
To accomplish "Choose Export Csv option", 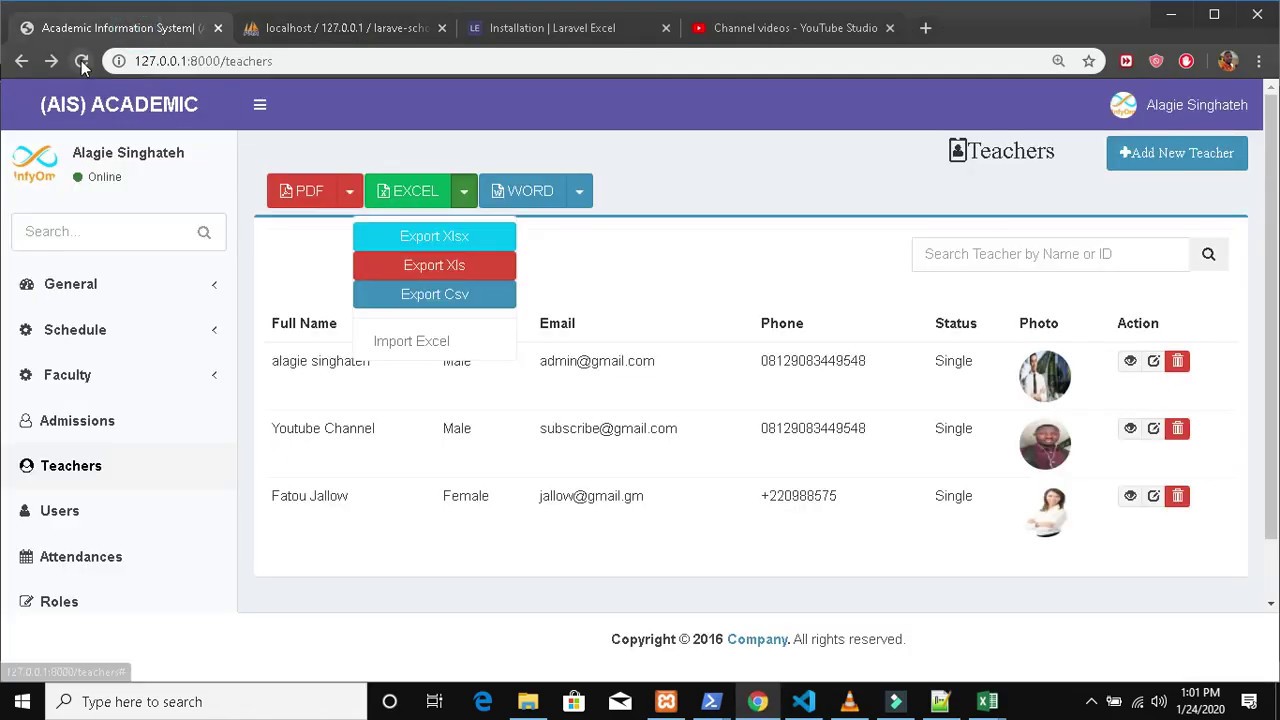I will (434, 294).
